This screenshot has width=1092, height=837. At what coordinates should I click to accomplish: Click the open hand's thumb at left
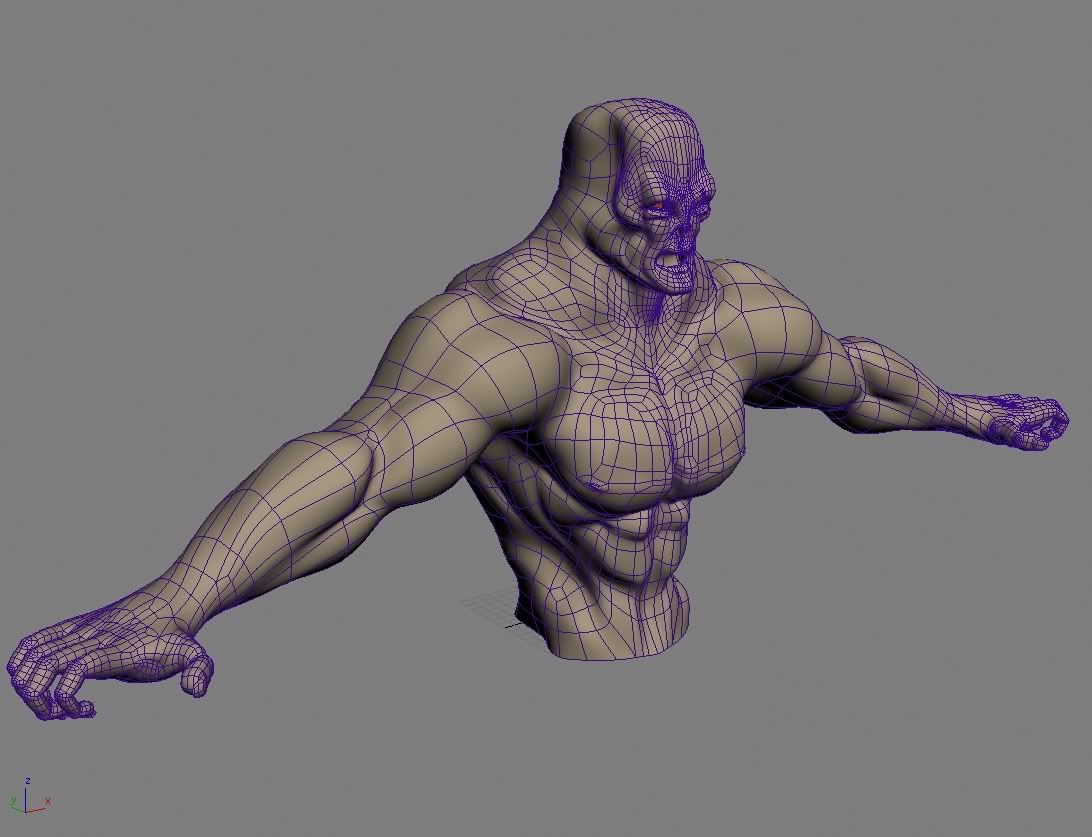(x=197, y=673)
